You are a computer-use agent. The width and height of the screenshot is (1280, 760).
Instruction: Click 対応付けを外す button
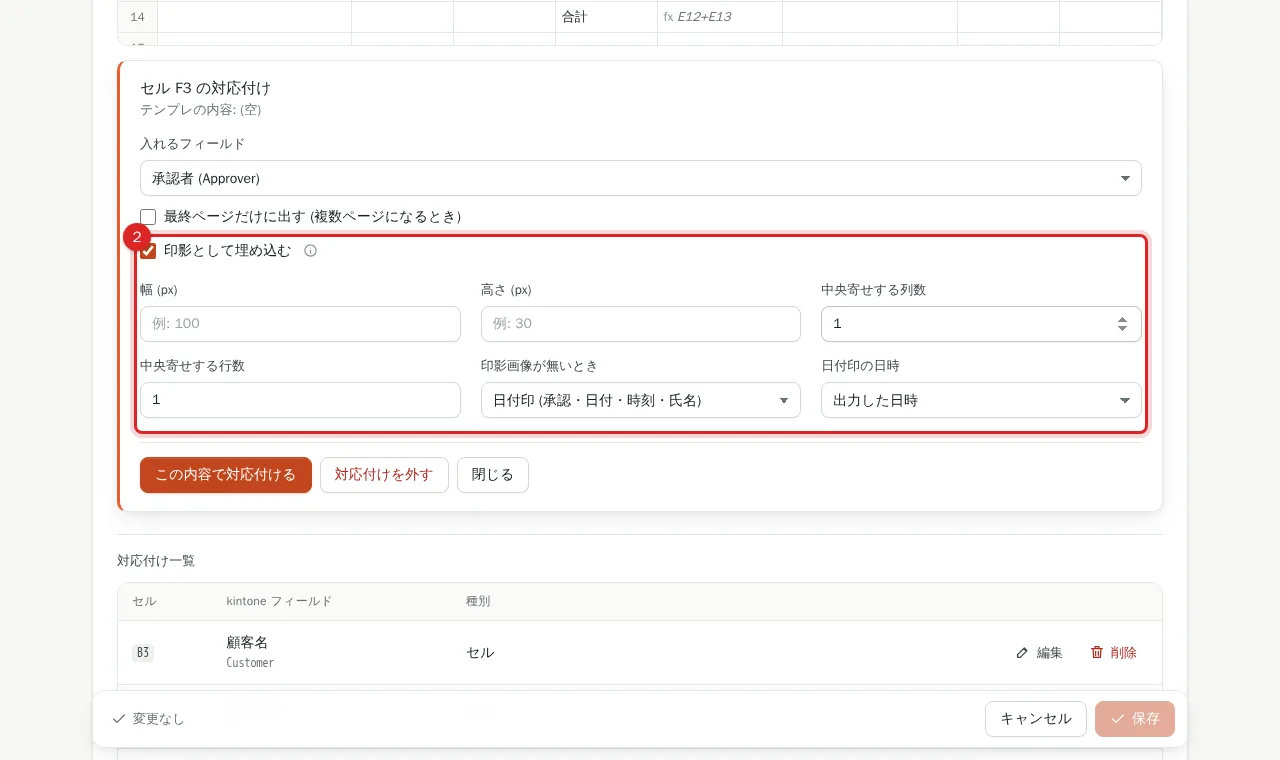pyautogui.click(x=384, y=475)
